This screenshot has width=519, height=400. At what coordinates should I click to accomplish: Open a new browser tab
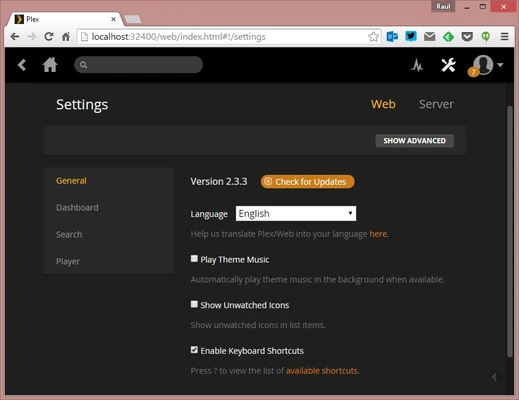(x=133, y=19)
